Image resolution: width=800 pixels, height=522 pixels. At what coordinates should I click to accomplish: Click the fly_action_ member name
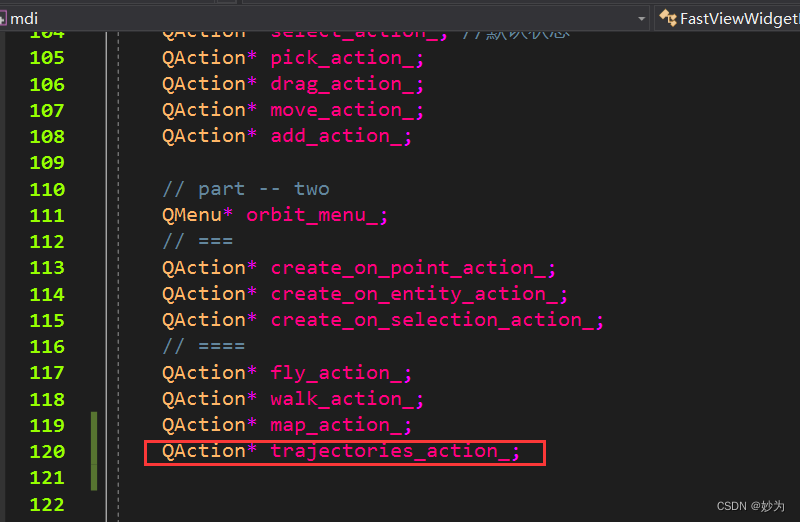tap(336, 373)
